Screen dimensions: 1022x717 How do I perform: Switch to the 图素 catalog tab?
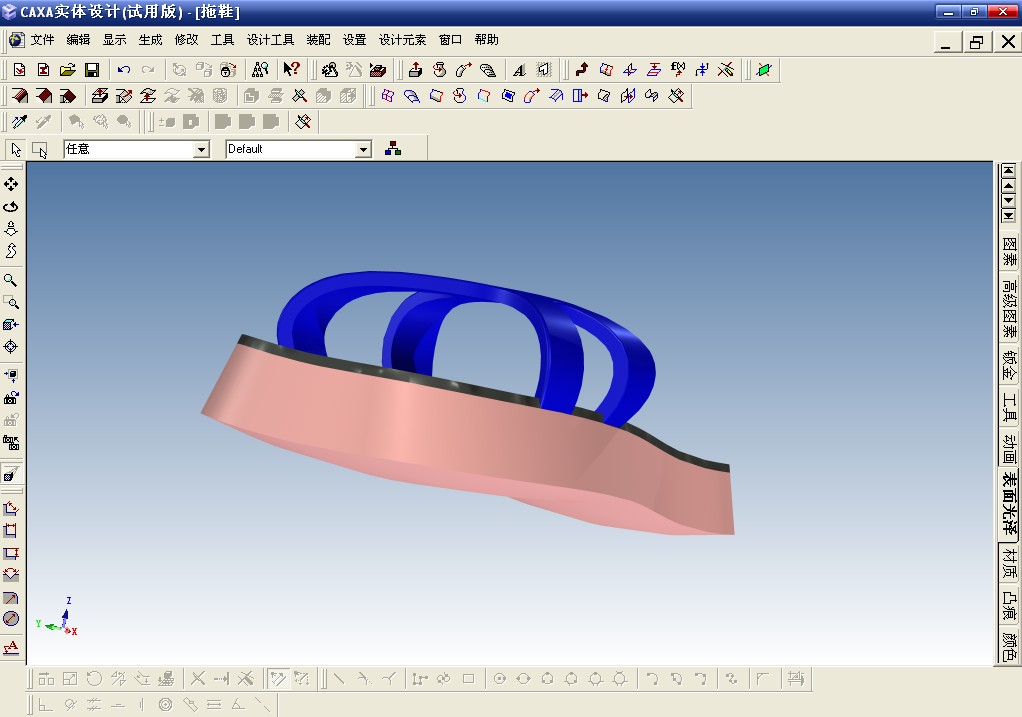(1009, 252)
